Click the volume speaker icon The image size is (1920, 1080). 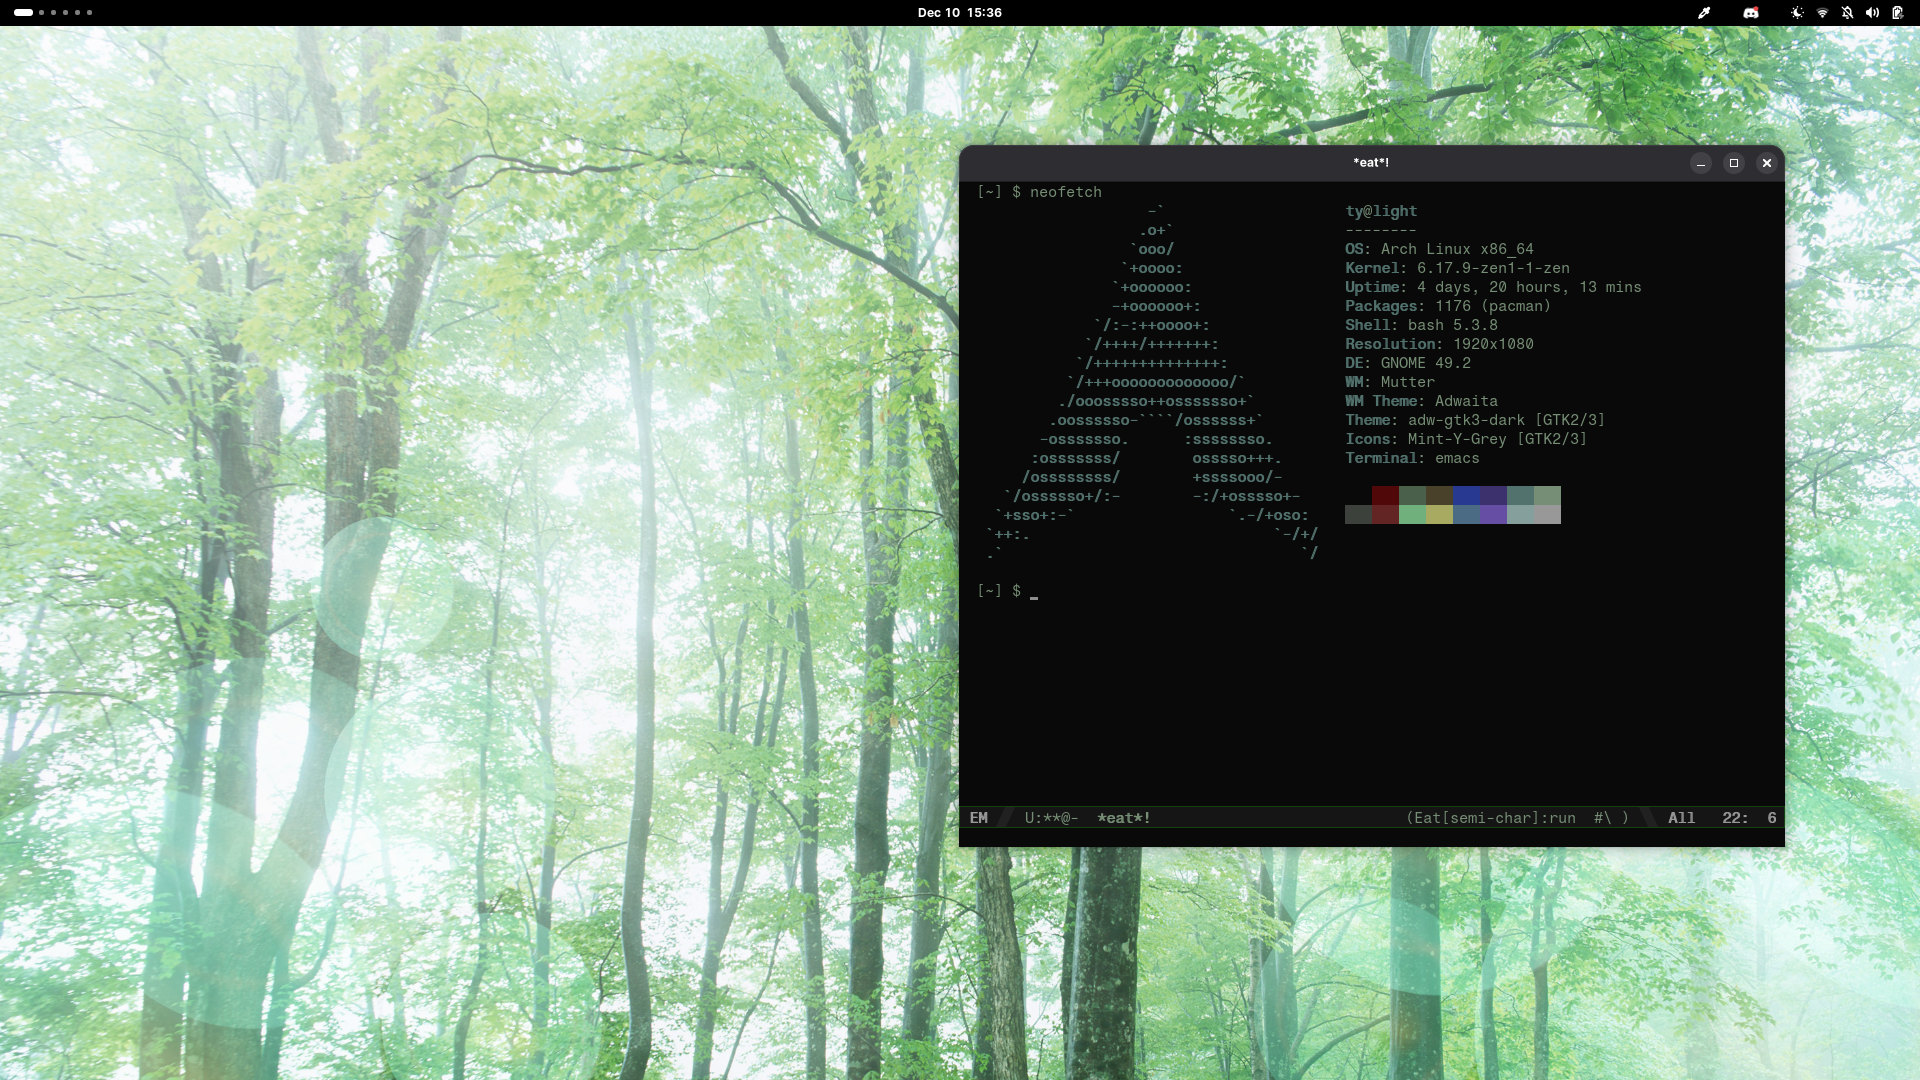coord(1872,13)
